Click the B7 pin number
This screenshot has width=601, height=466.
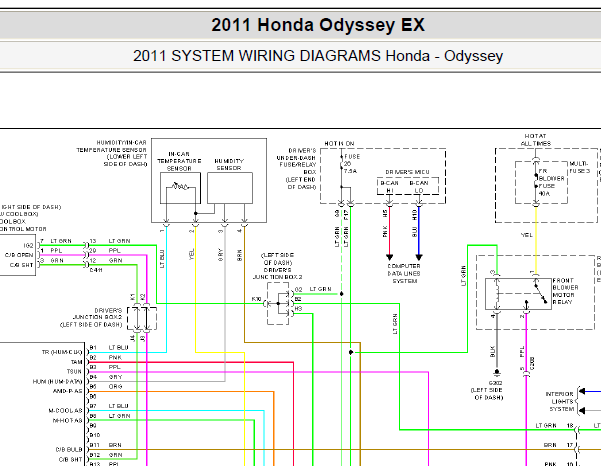click(x=93, y=406)
